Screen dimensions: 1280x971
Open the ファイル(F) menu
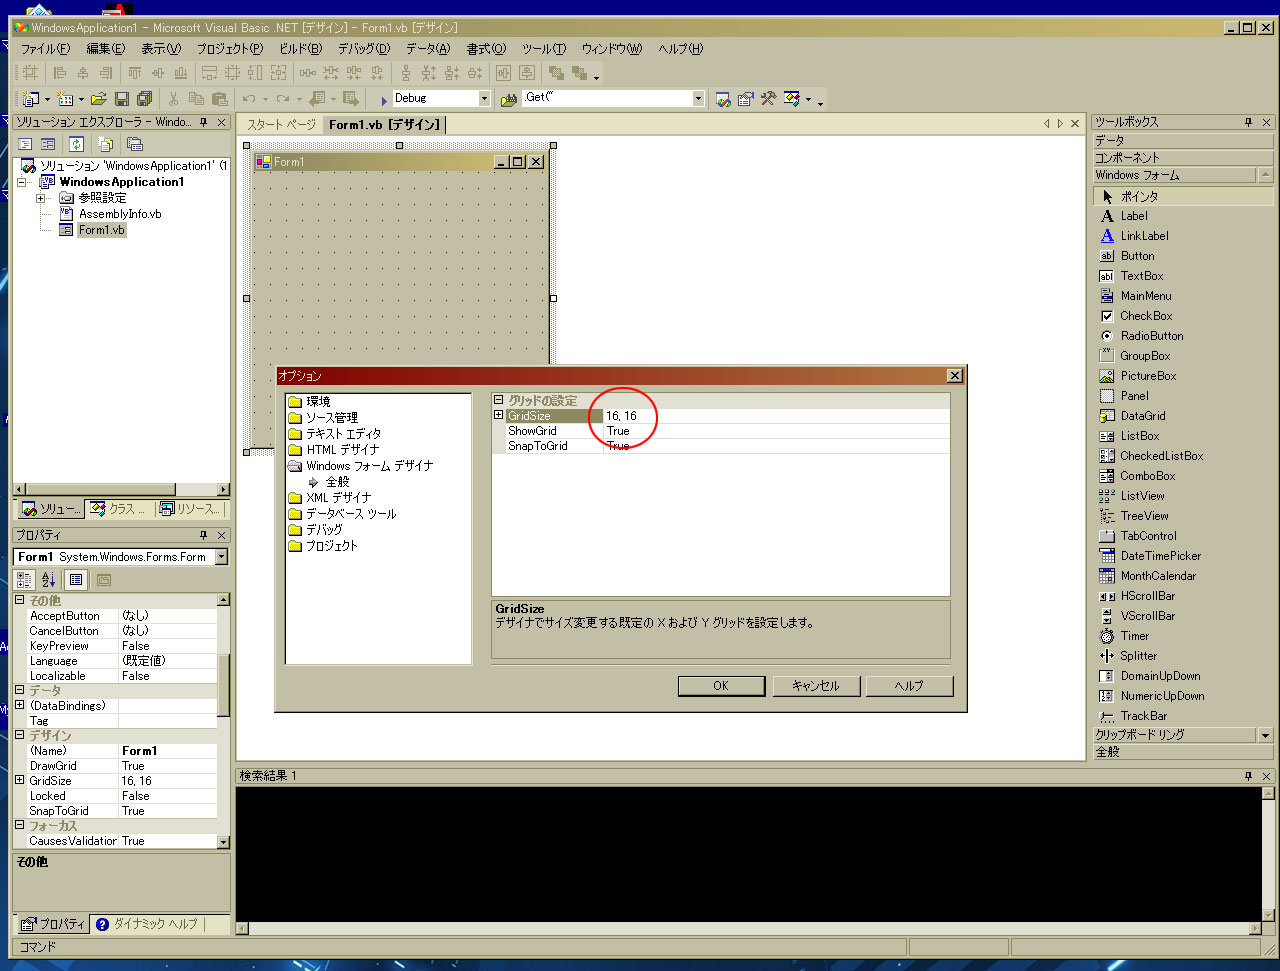(x=45, y=48)
